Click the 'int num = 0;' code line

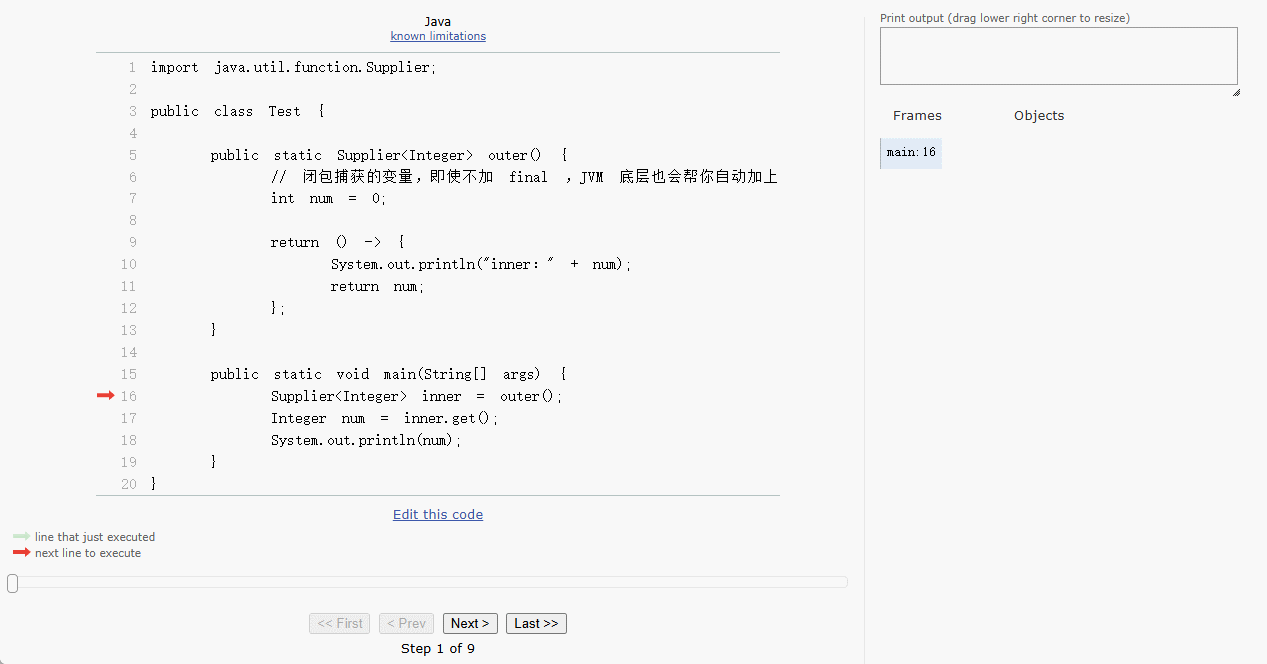pos(328,198)
